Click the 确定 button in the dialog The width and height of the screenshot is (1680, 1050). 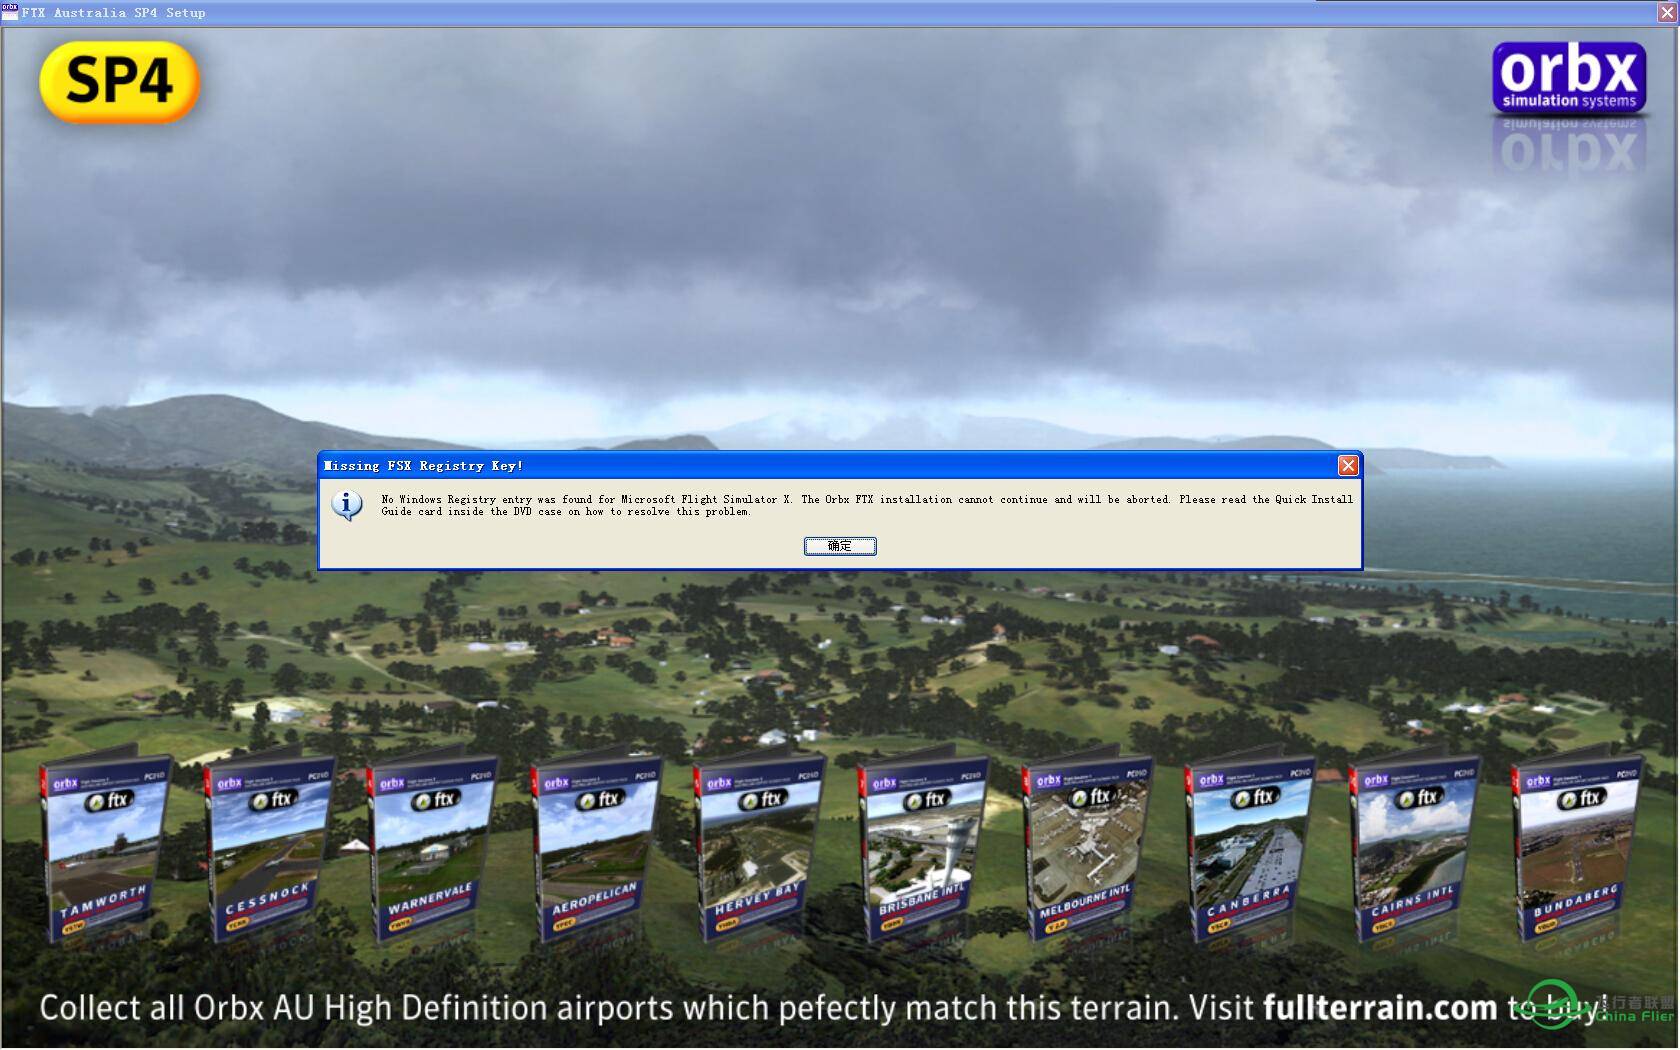(x=840, y=546)
